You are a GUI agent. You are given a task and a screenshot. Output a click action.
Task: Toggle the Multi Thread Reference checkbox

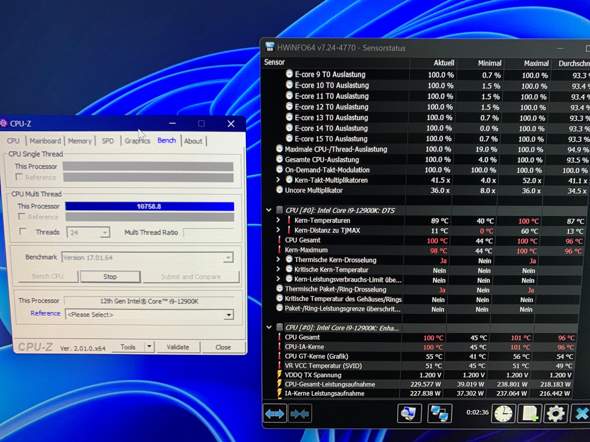pos(21,217)
